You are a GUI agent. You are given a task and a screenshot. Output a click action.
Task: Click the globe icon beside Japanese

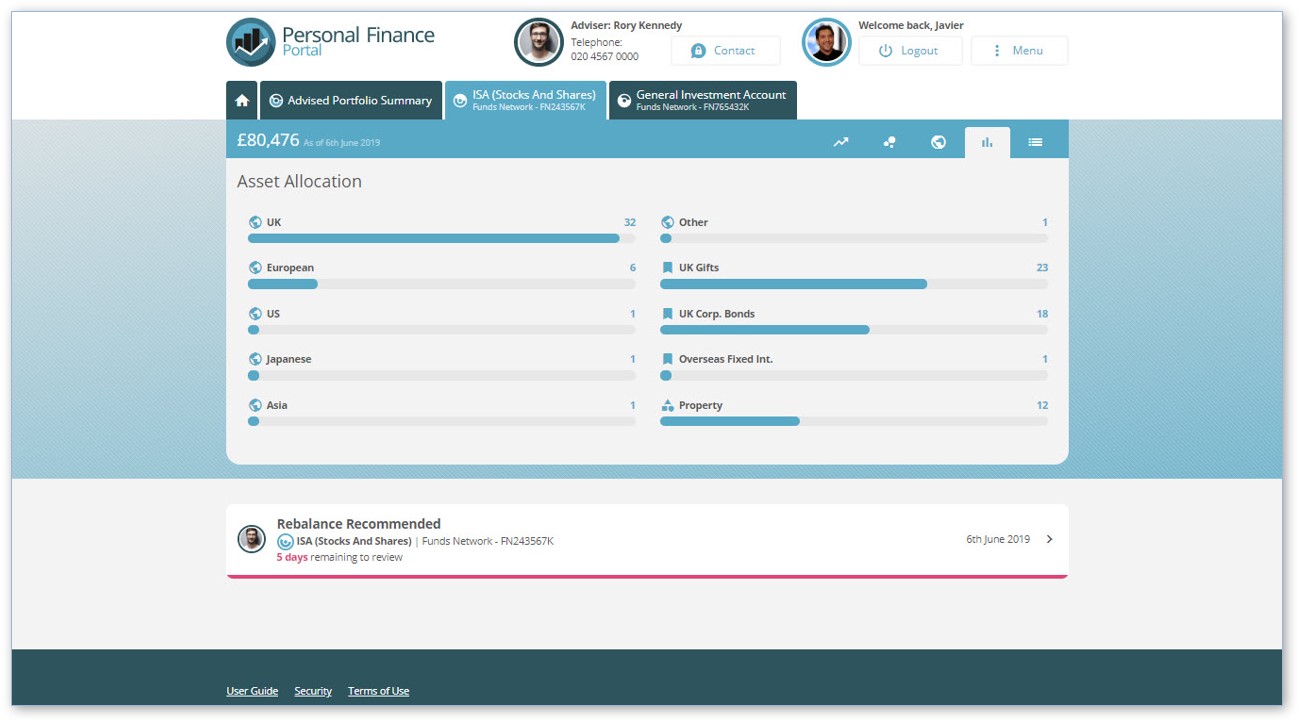pyautogui.click(x=255, y=359)
